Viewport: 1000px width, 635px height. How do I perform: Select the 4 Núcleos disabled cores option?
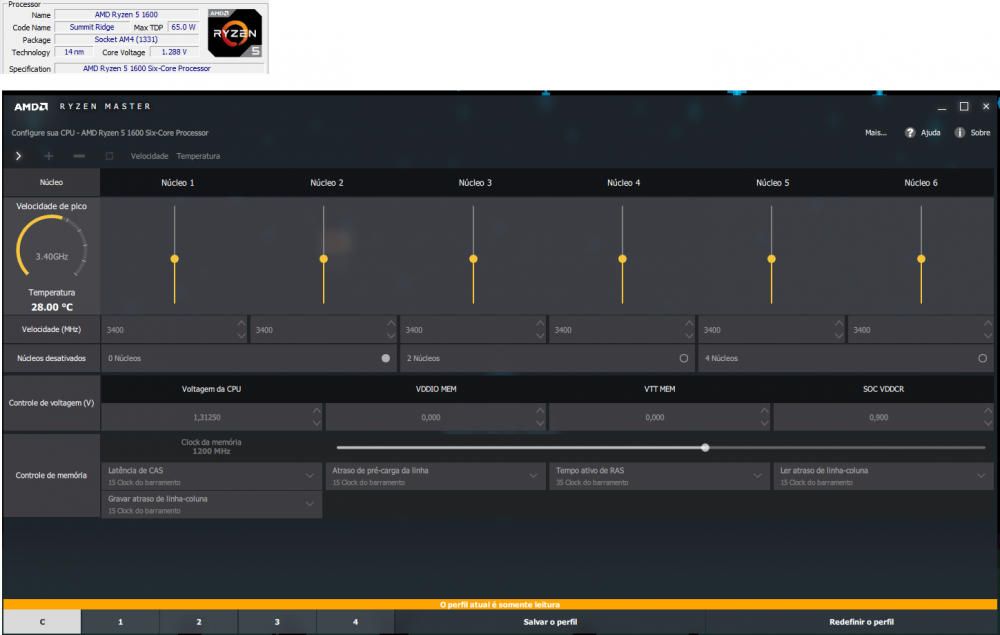[x=982, y=358]
